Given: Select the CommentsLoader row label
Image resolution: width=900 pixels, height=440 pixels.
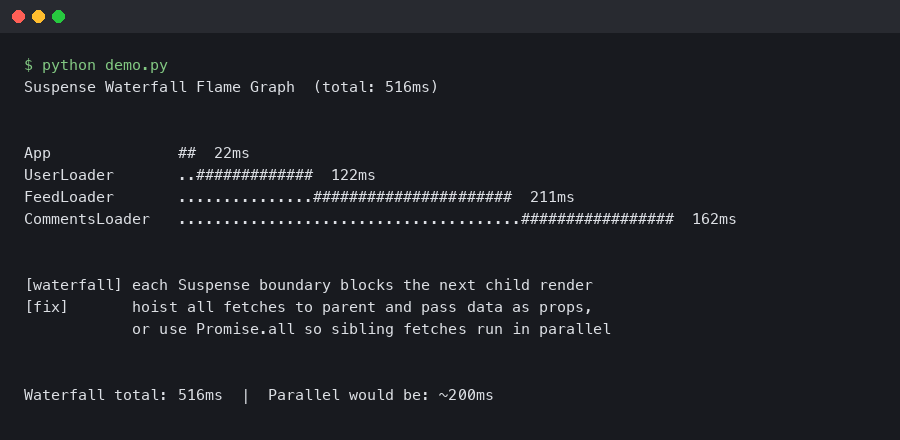Looking at the screenshot, I should 87,219.
